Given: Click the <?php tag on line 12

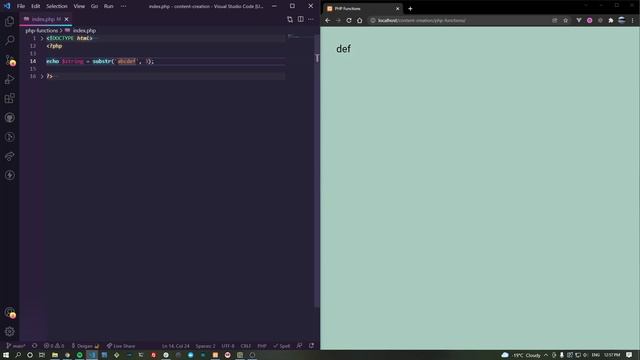Looking at the screenshot, I should coord(54,46).
